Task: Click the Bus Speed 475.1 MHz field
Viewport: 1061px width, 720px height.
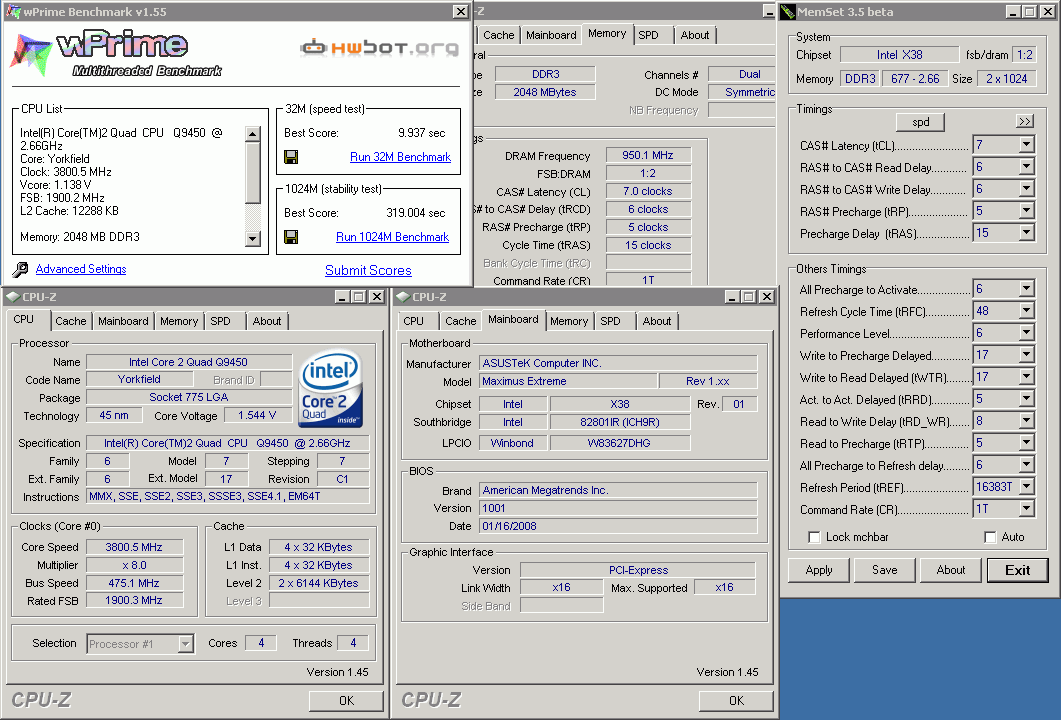Action: coord(134,583)
